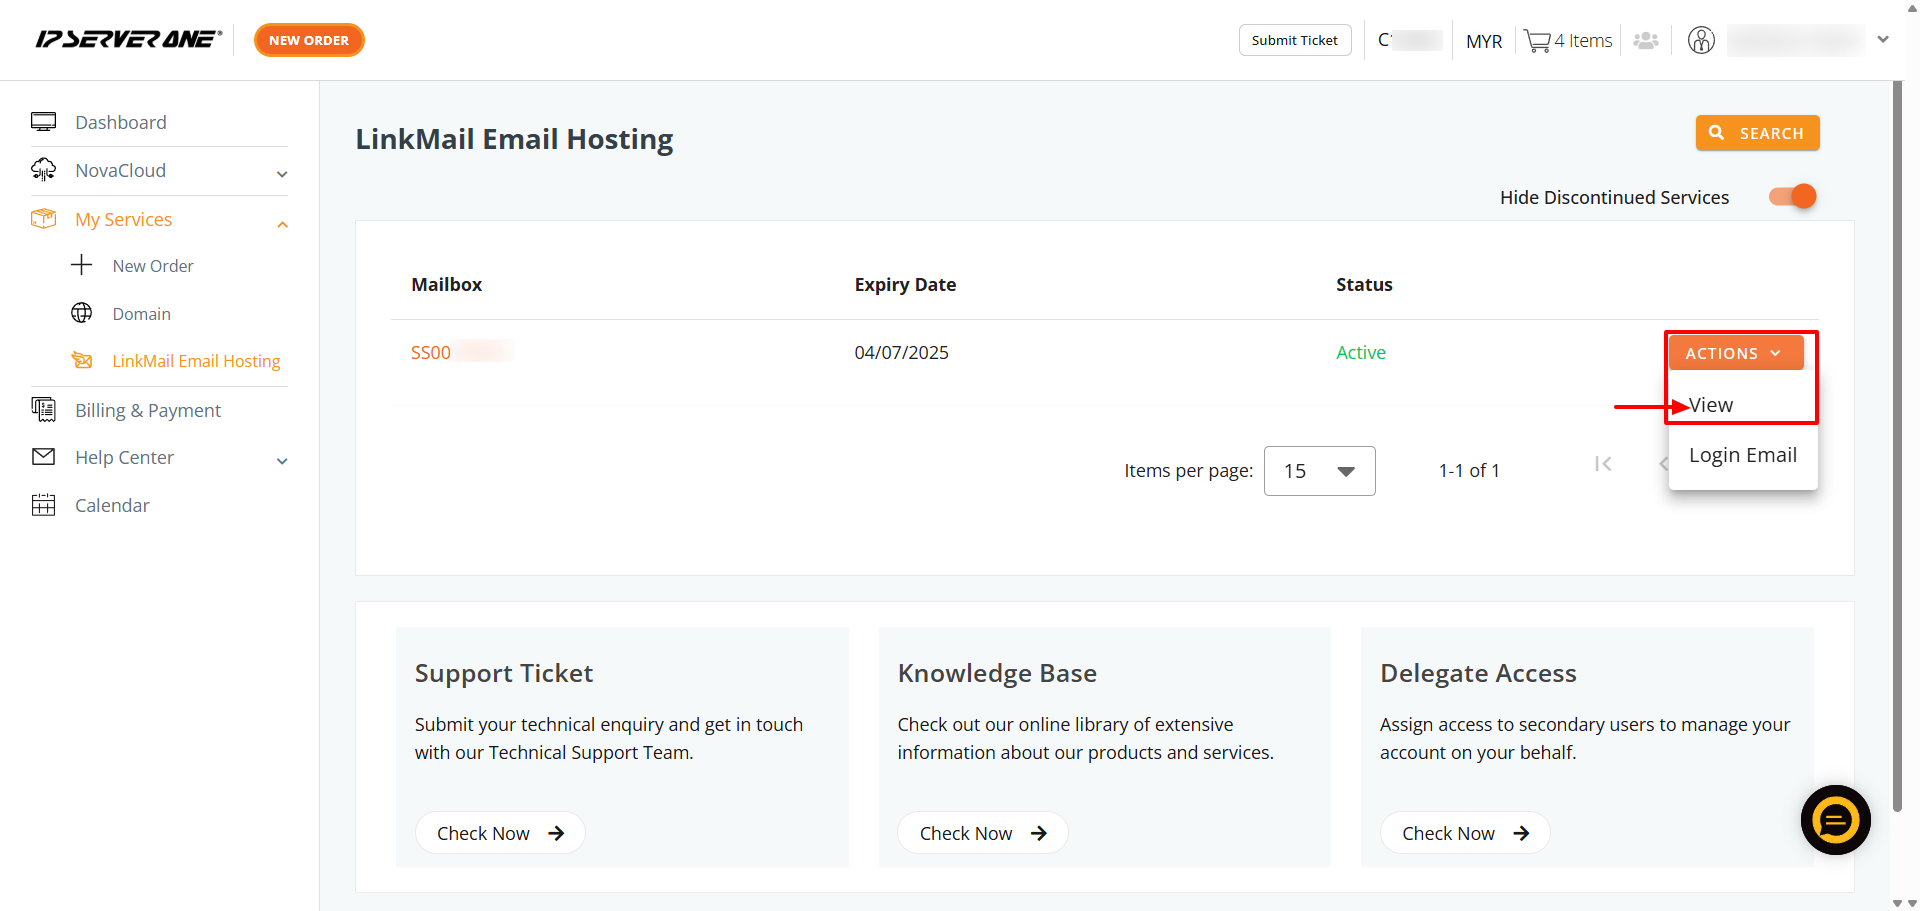Screen dimensions: 1920x911
Task: Open the Items per page dropdown
Action: tap(1320, 471)
